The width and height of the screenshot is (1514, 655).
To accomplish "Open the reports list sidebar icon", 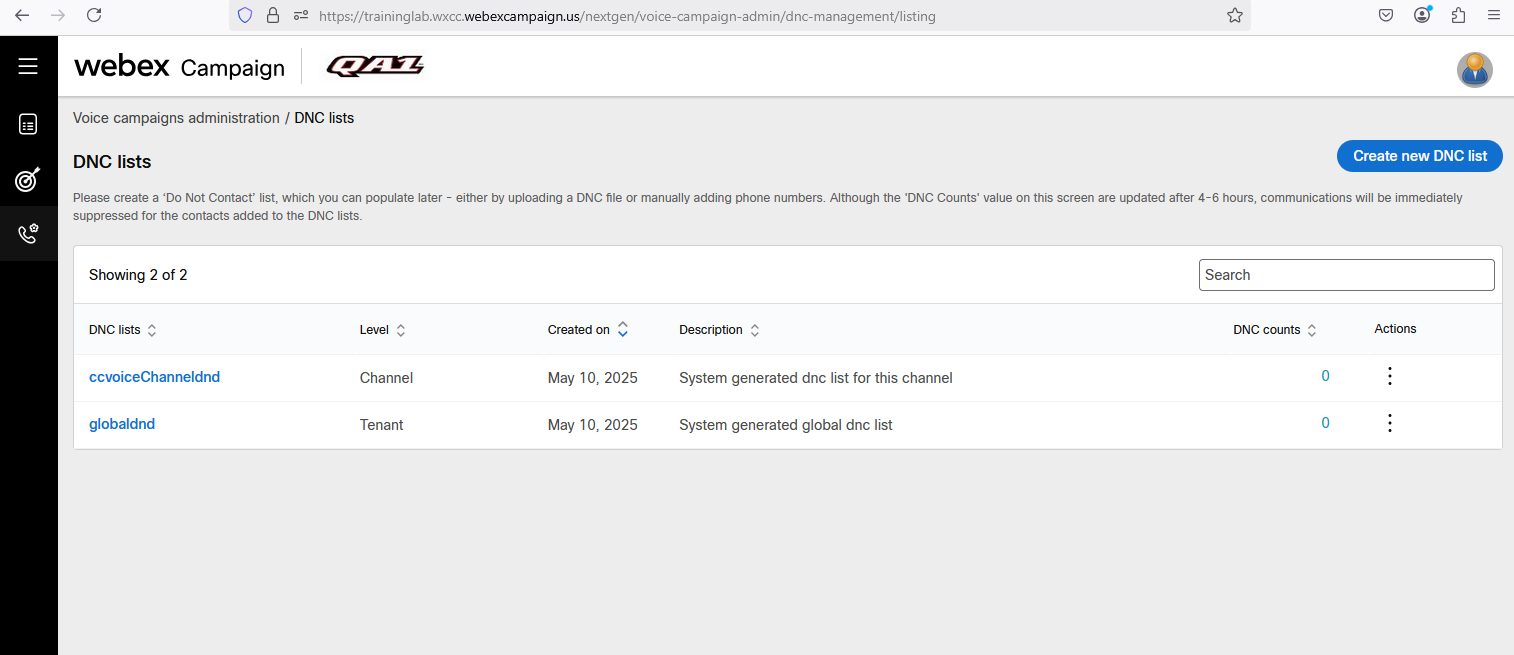I will (28, 124).
